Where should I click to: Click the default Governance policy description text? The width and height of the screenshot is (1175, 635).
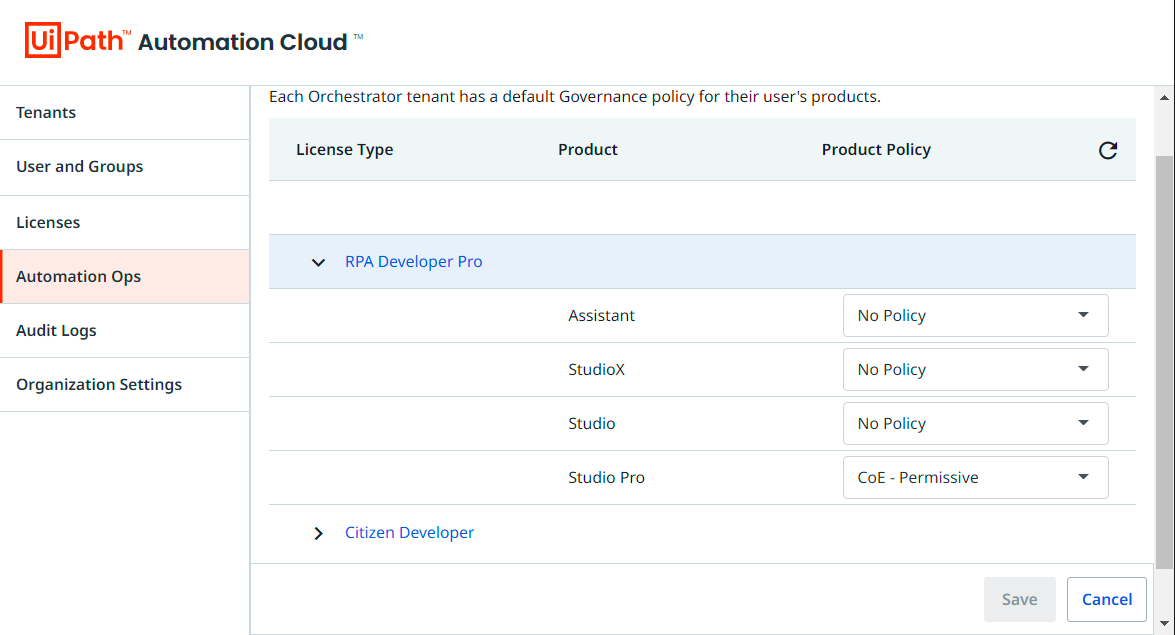[575, 97]
